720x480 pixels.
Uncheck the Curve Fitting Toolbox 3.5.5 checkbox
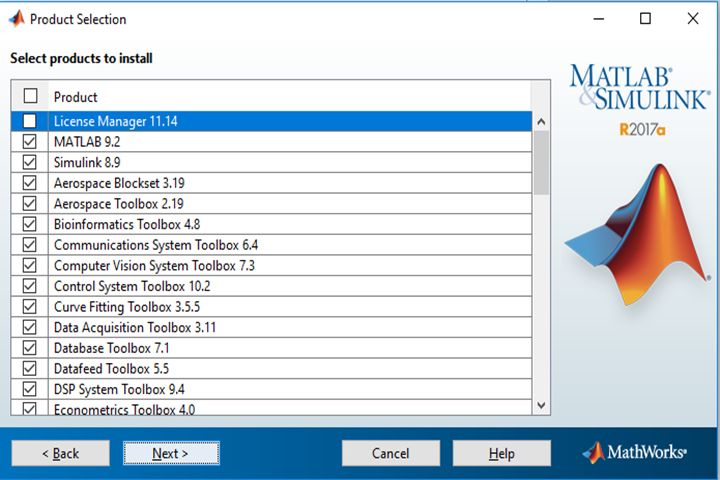pyautogui.click(x=29, y=306)
